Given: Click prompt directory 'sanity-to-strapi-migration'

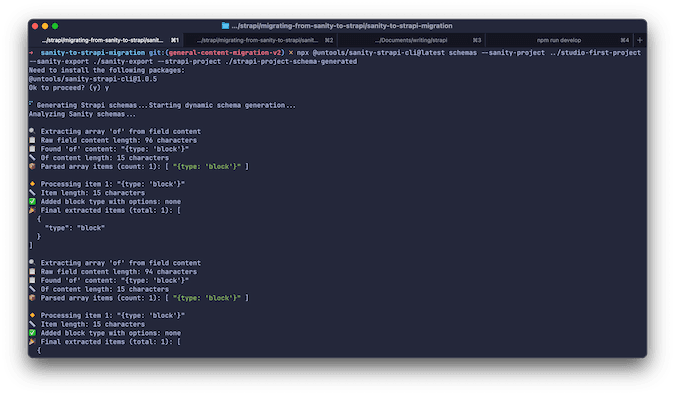Looking at the screenshot, I should coord(93,52).
